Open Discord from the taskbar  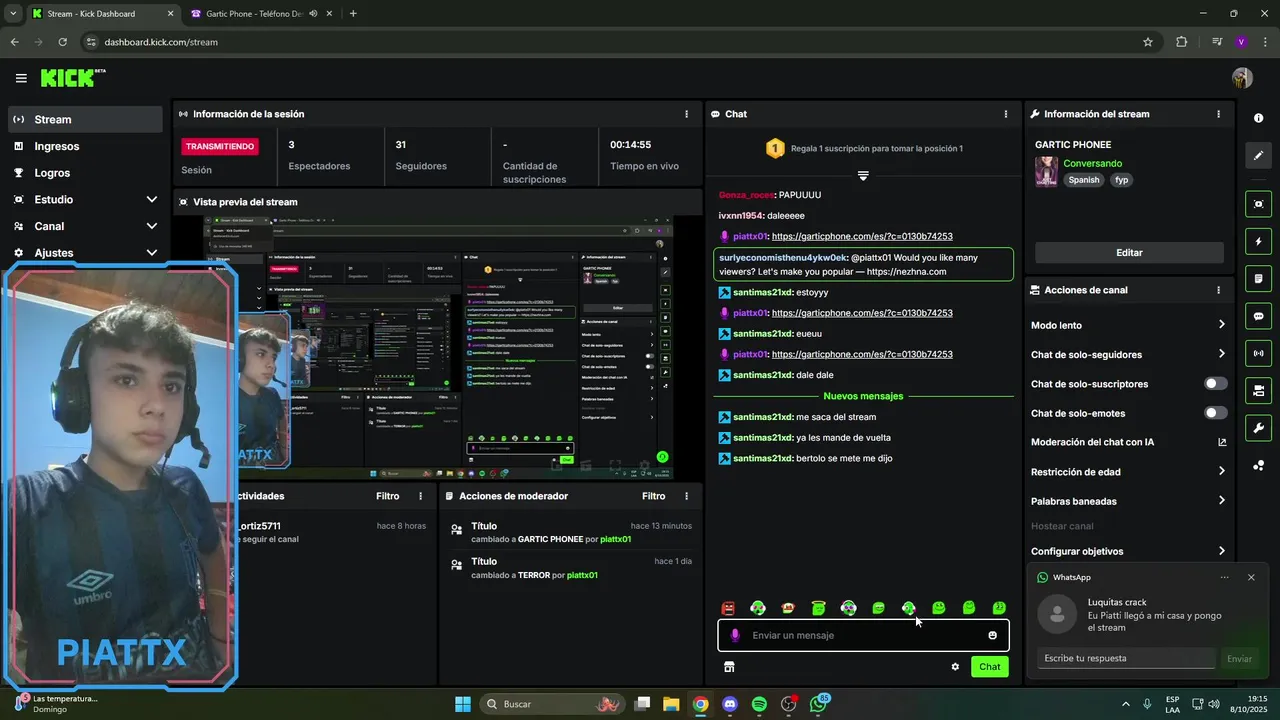coord(729,704)
